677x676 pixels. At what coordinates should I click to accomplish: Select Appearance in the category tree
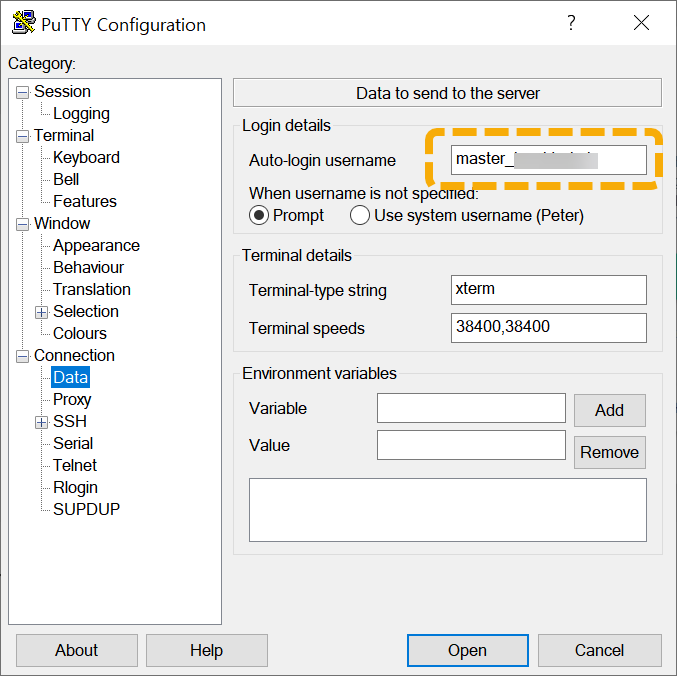pos(96,246)
